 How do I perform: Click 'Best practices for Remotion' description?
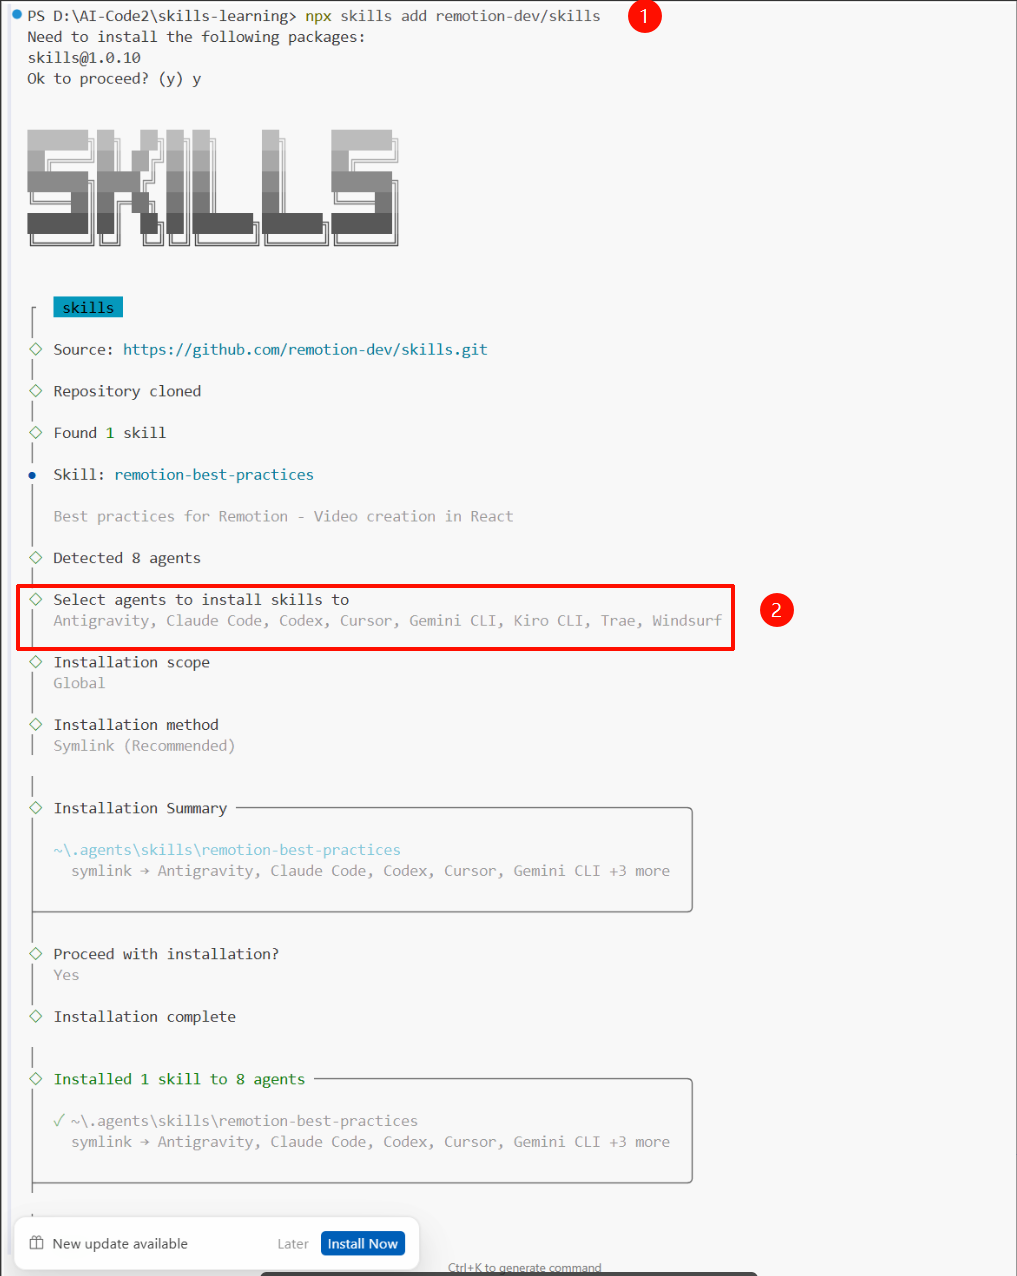click(x=283, y=516)
